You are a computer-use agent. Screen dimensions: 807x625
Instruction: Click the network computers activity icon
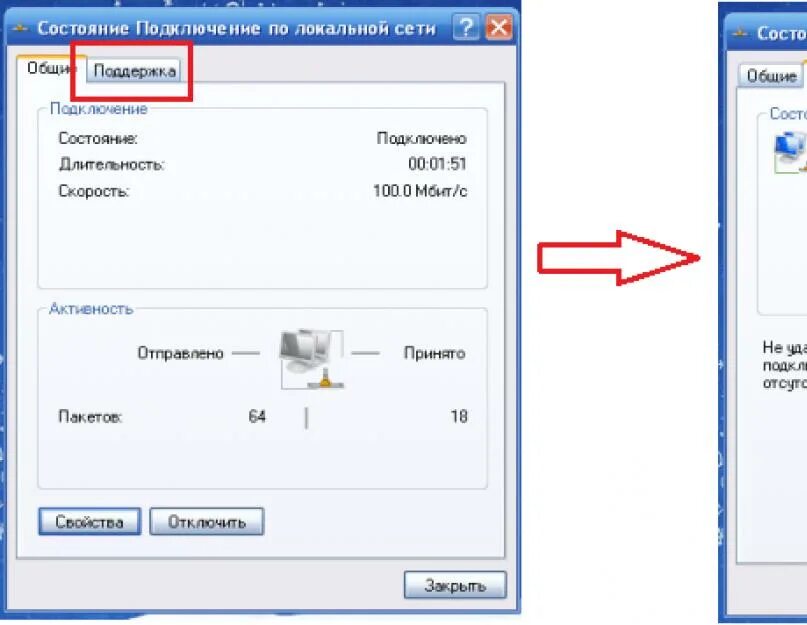(x=312, y=359)
